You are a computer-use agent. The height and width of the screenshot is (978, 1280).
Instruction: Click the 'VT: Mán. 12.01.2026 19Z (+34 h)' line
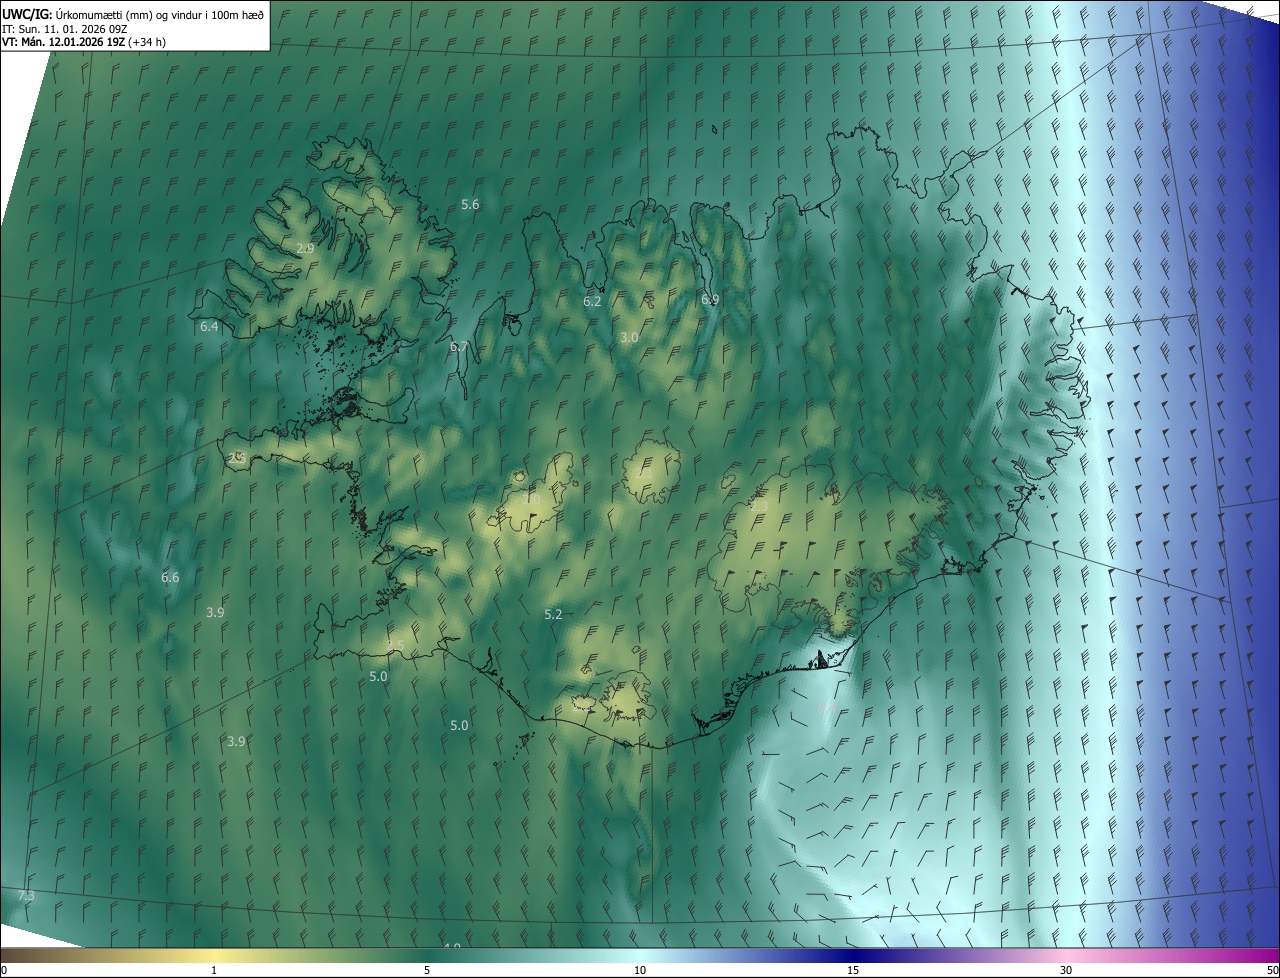pyautogui.click(x=83, y=43)
